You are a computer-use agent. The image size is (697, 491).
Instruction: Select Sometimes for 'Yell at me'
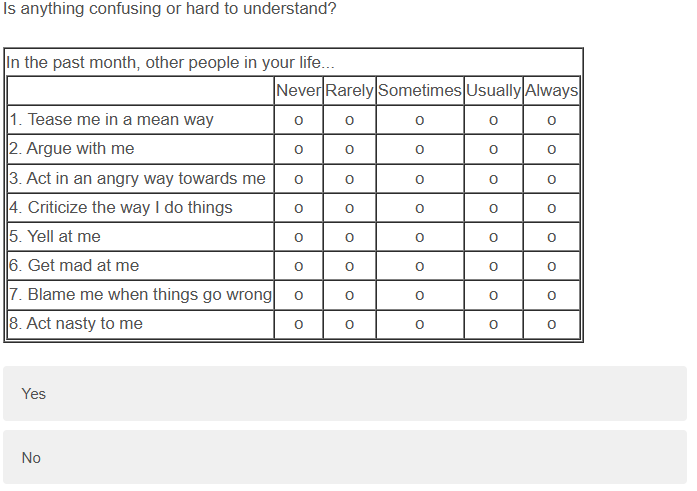click(x=419, y=237)
